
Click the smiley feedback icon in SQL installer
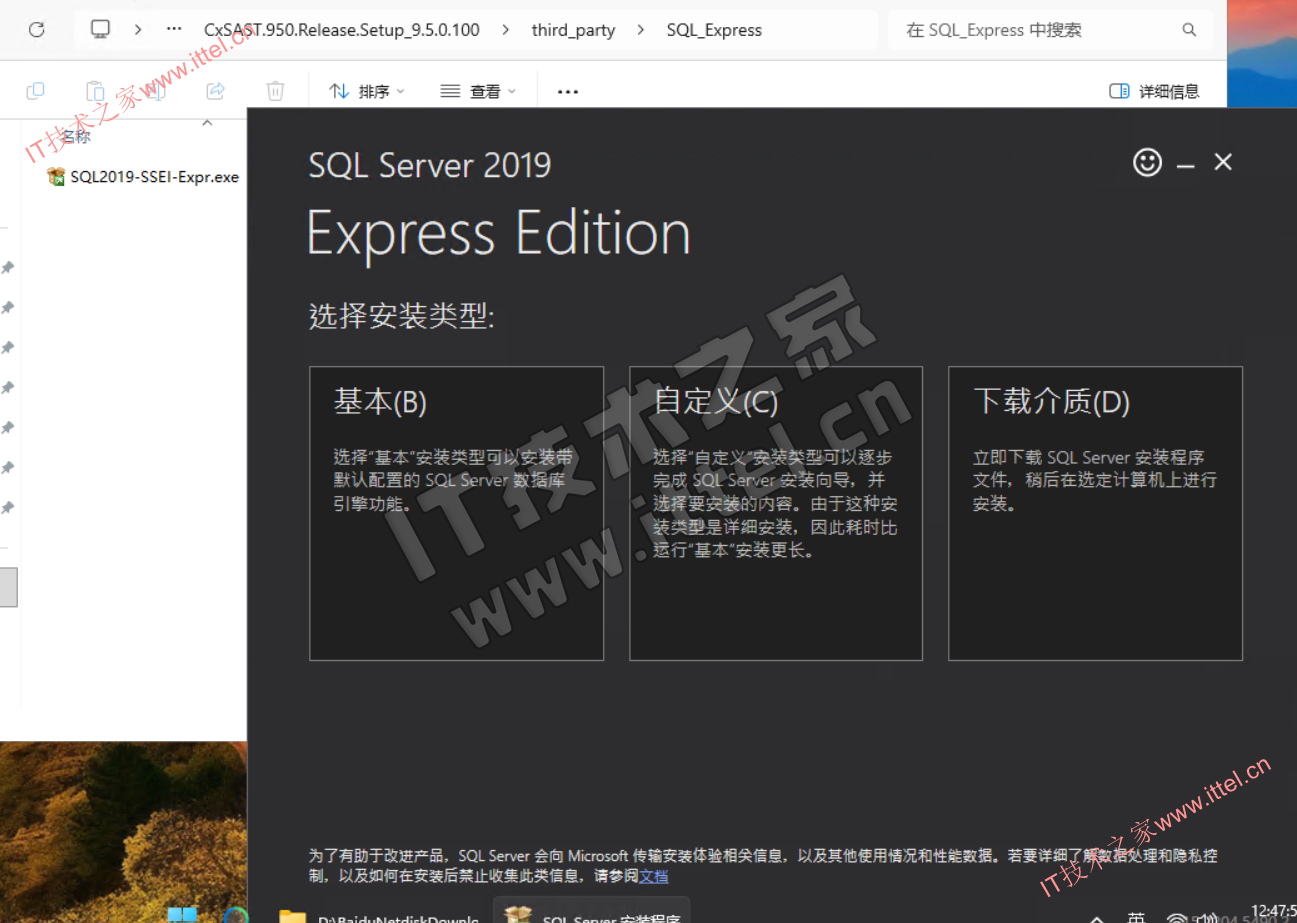1147,162
